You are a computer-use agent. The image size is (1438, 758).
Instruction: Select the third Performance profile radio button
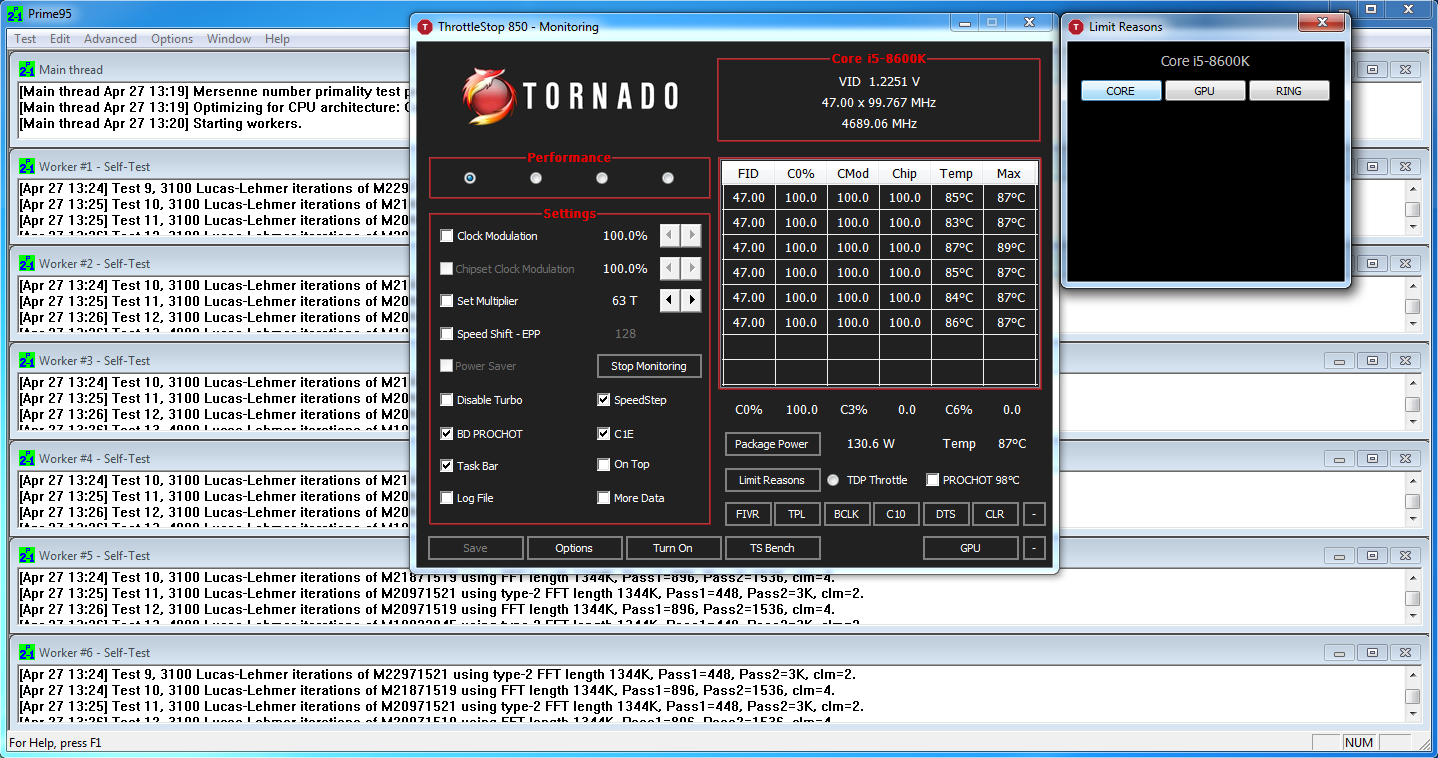(x=602, y=178)
